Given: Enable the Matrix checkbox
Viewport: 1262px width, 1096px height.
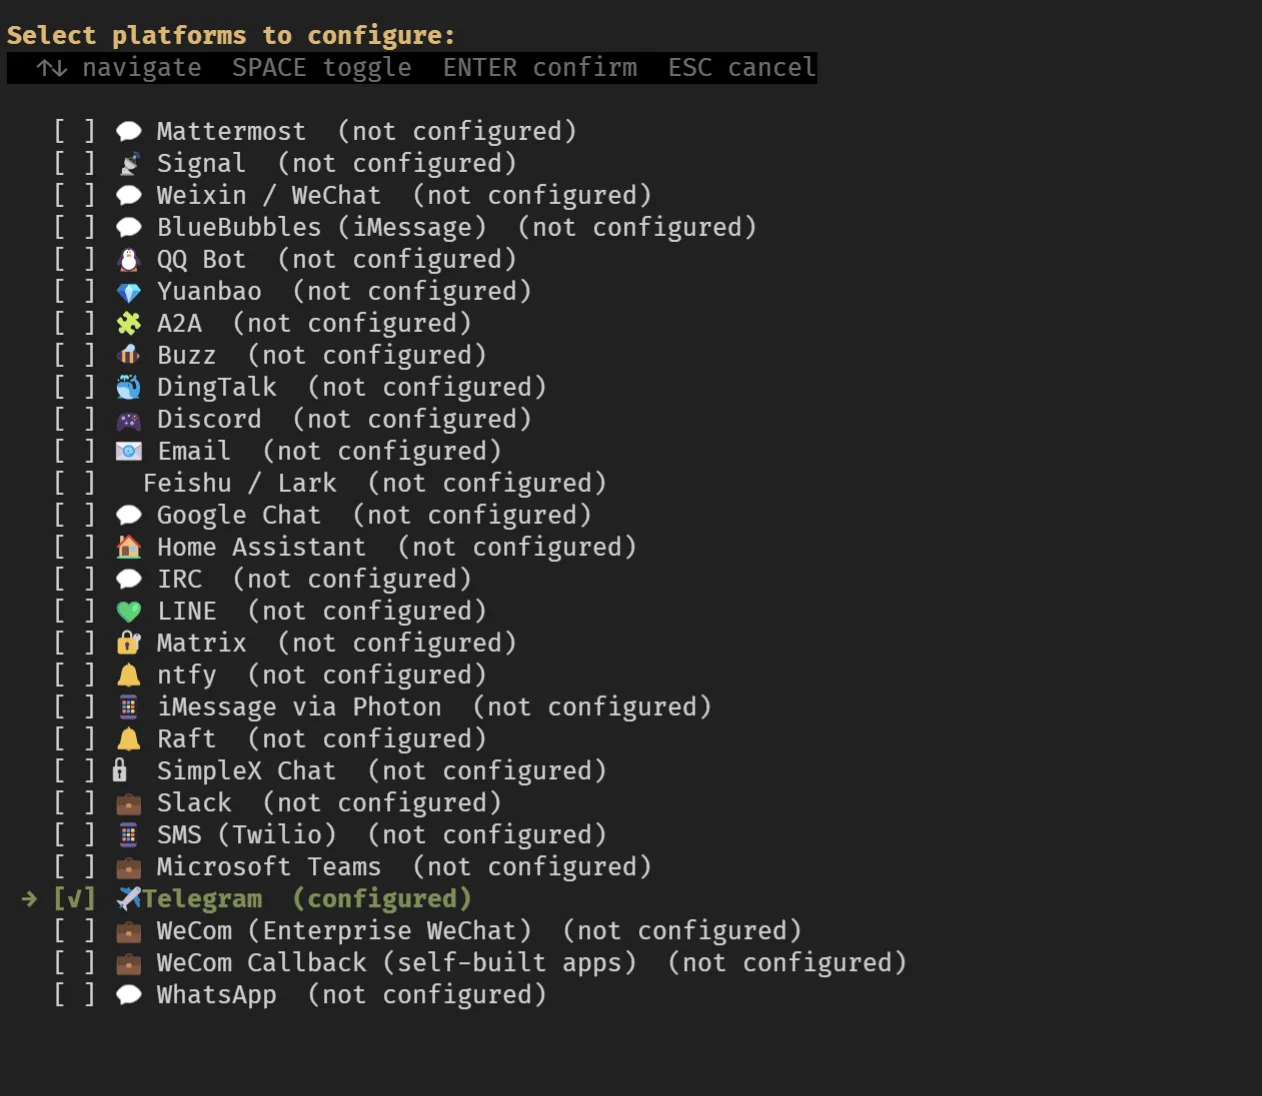Looking at the screenshot, I should tap(74, 643).
